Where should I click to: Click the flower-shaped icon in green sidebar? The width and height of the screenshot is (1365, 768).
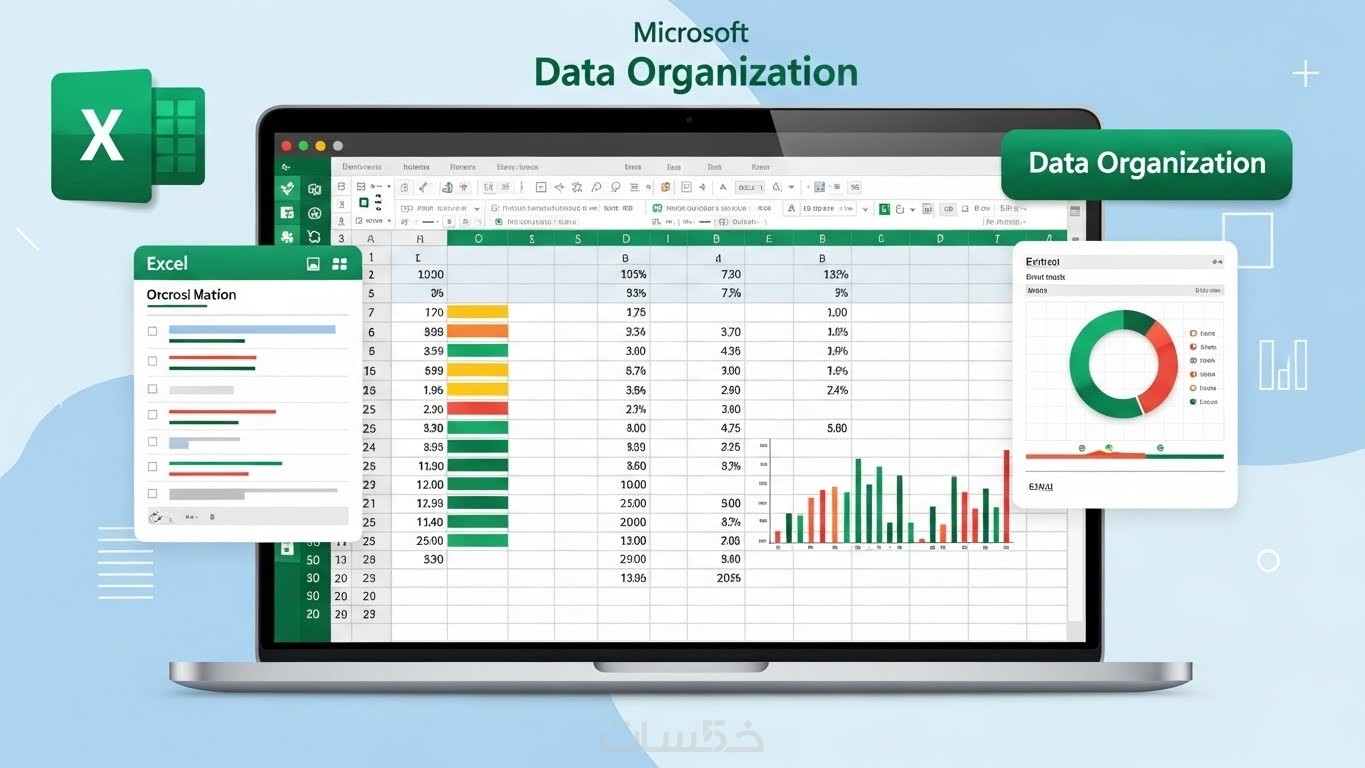click(x=288, y=237)
